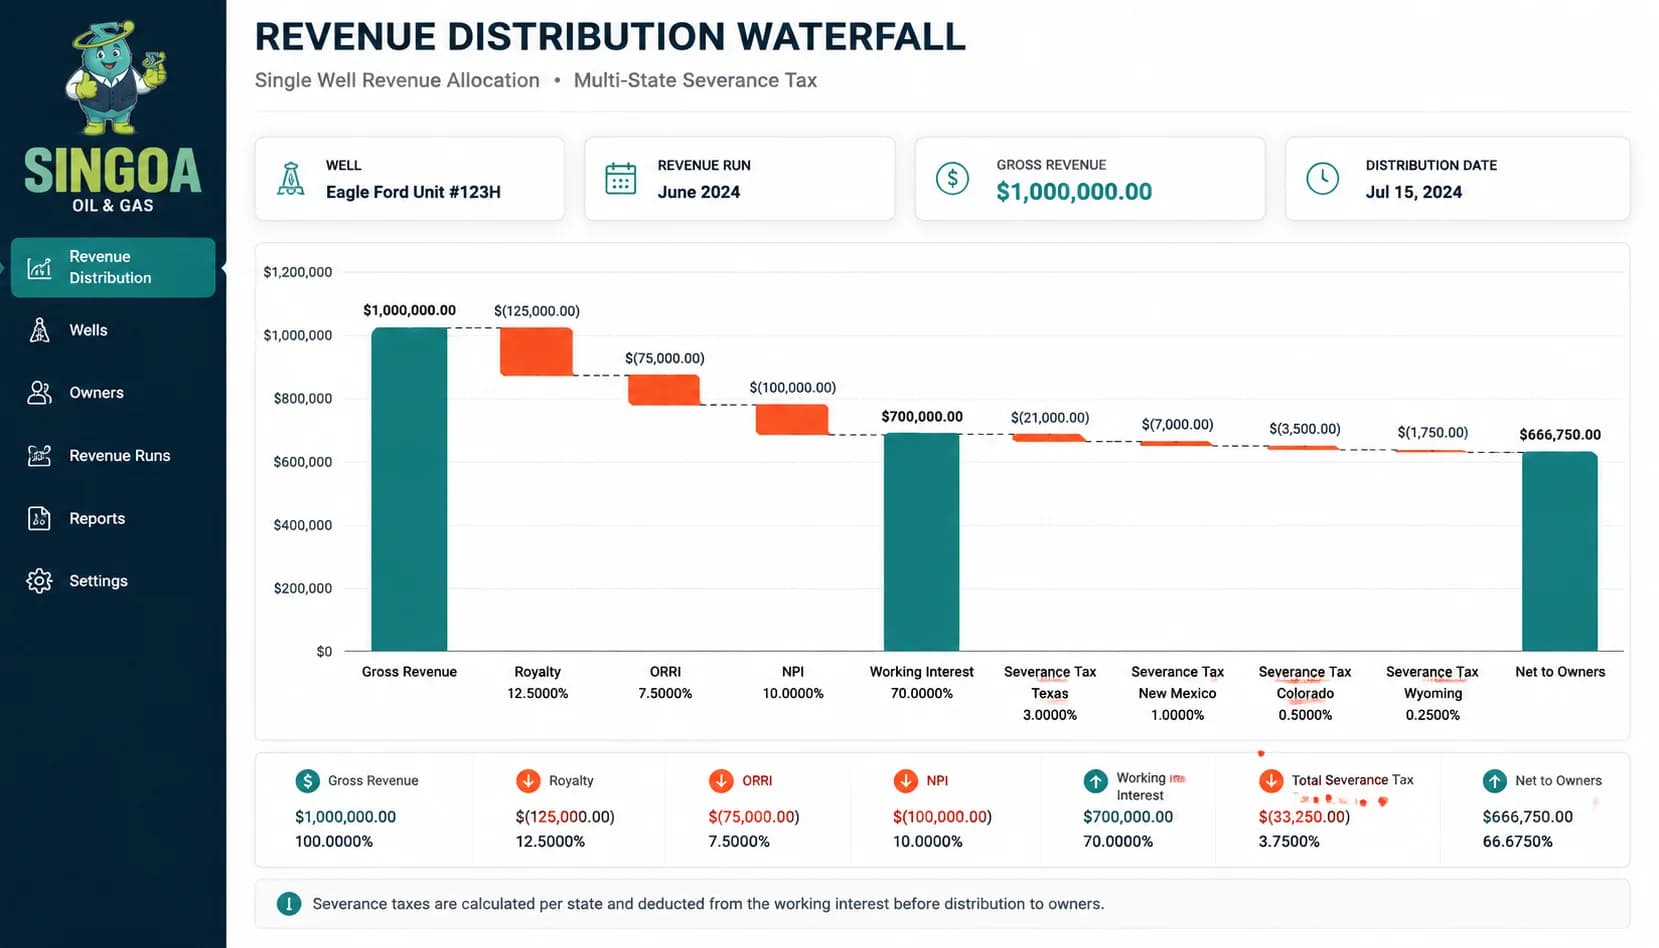
Task: Click the orange Royalty waterfall bar
Action: coord(537,352)
